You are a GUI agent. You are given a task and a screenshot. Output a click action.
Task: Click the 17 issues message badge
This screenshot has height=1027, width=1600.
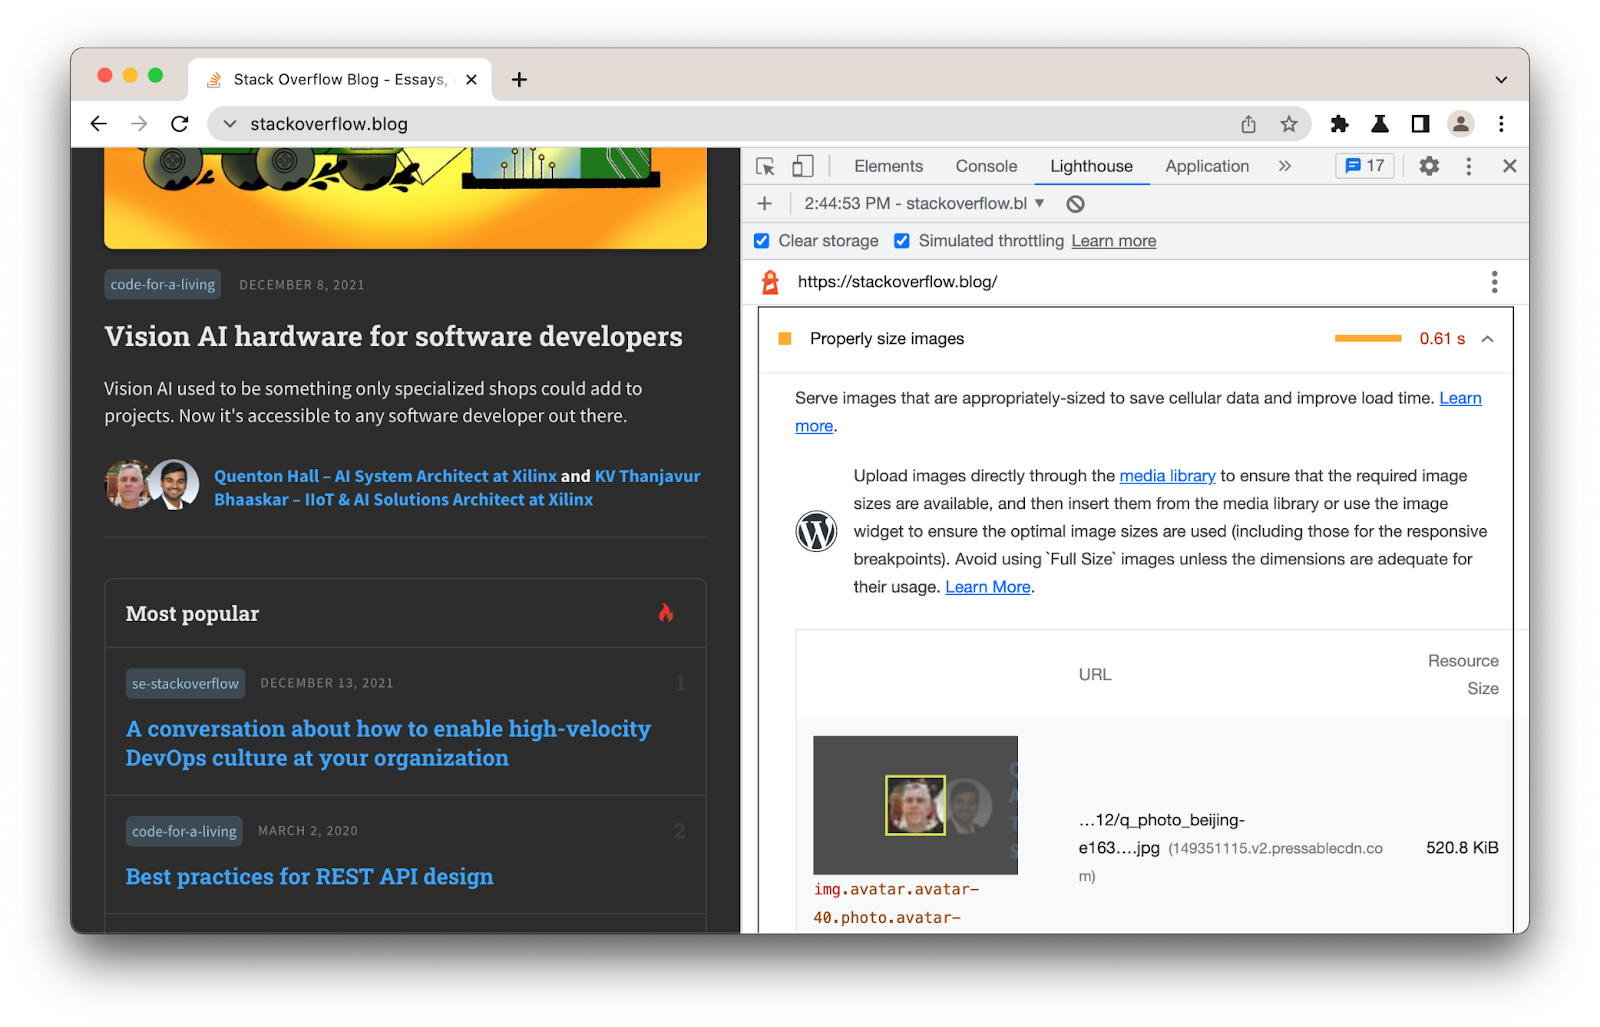[x=1365, y=166]
